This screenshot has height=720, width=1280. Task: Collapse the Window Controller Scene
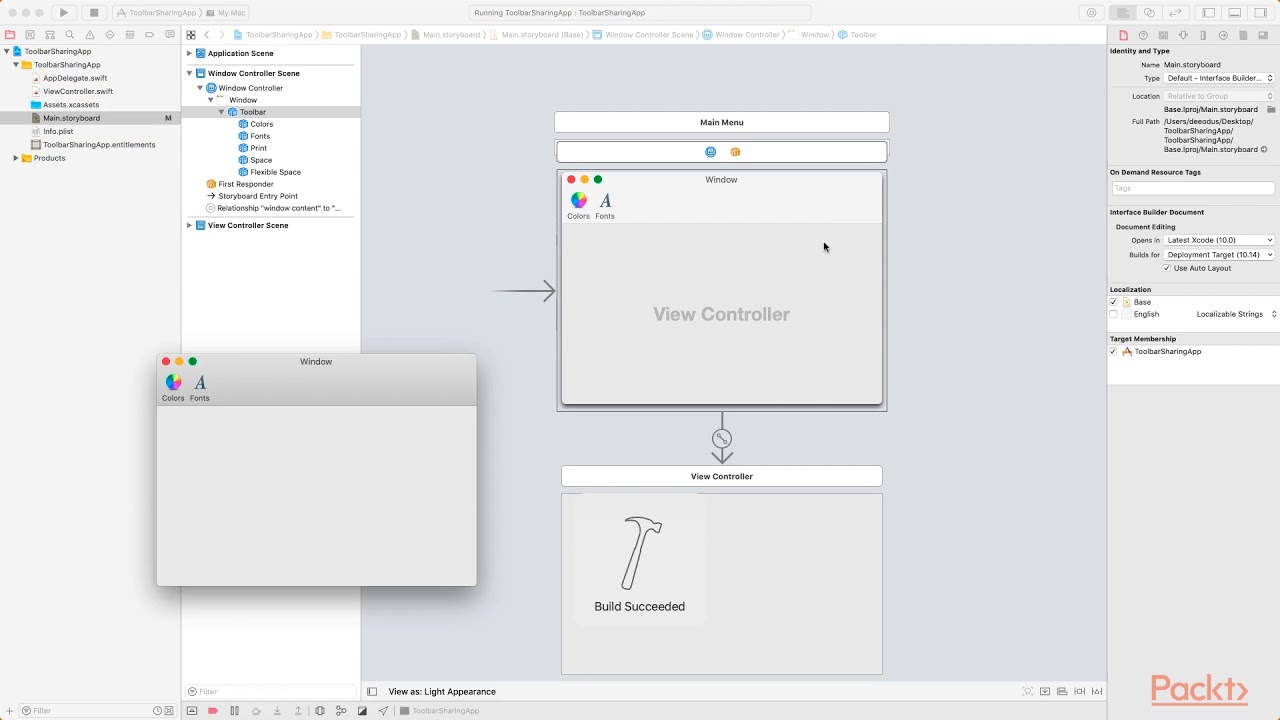click(x=189, y=73)
